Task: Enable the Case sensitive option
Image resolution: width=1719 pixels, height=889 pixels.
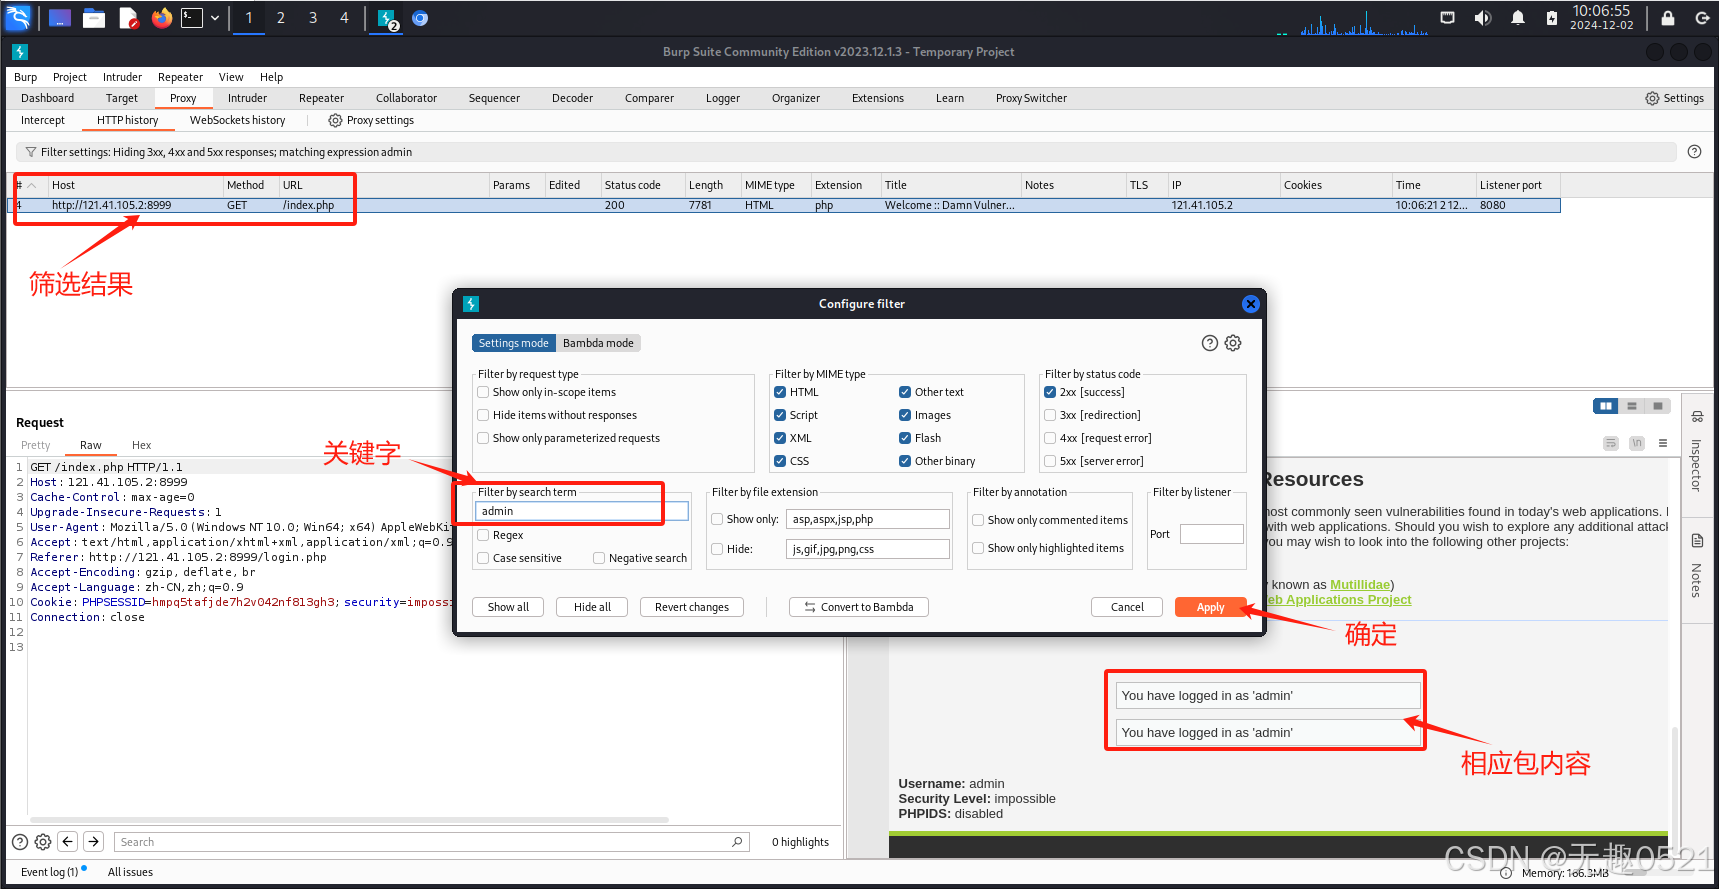Action: point(484,558)
